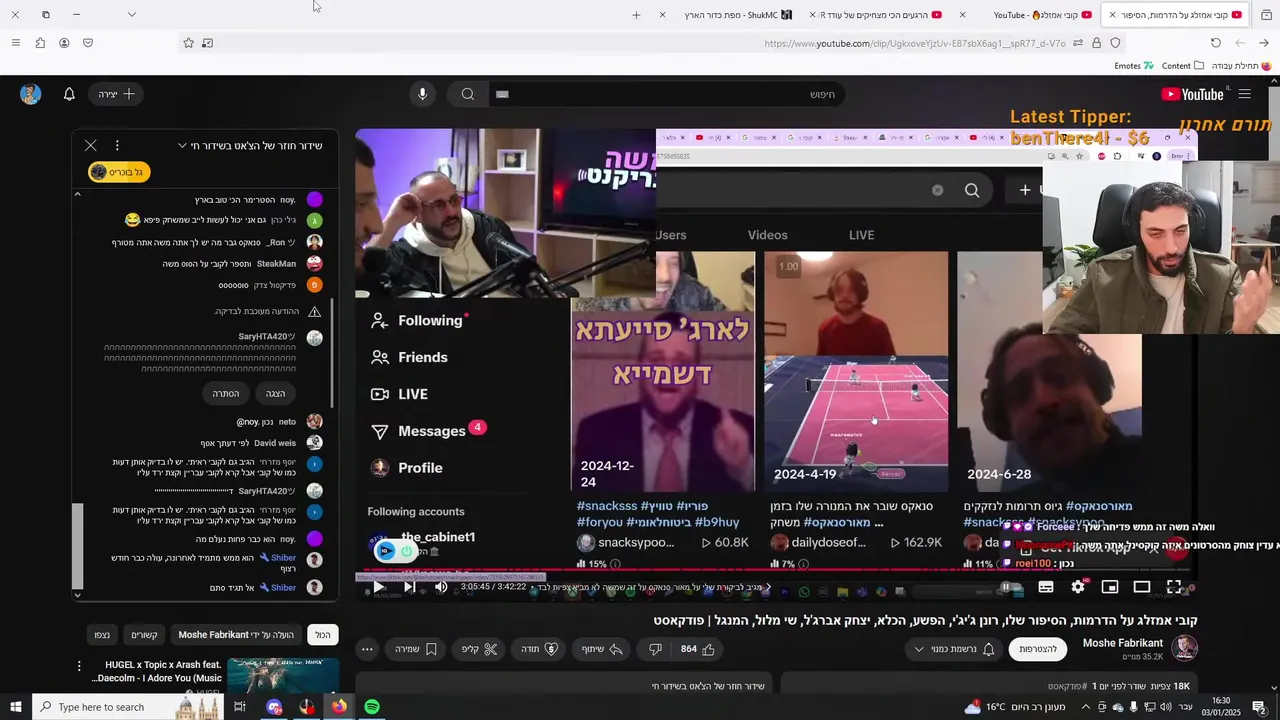This screenshot has width=1280, height=720.
Task: Select the נצפו watched filter chip
Action: click(102, 634)
